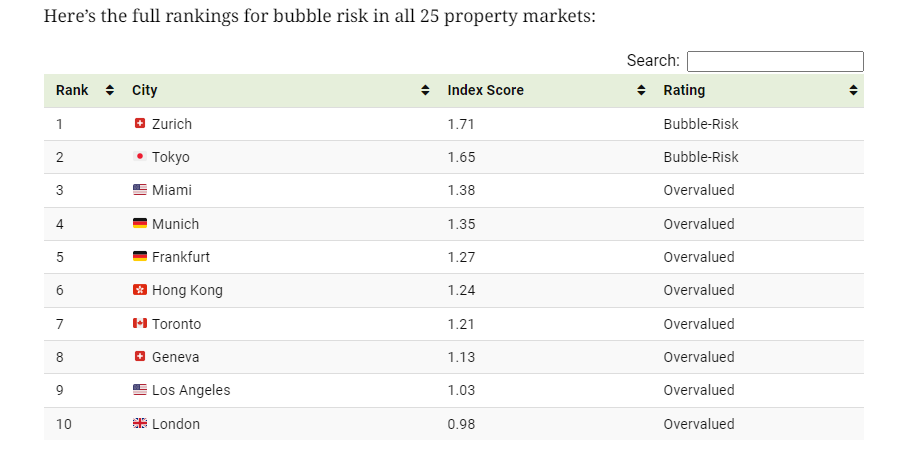Sort table by Rank arrows
Image resolution: width=909 pixels, height=458 pixels.
[x=110, y=90]
